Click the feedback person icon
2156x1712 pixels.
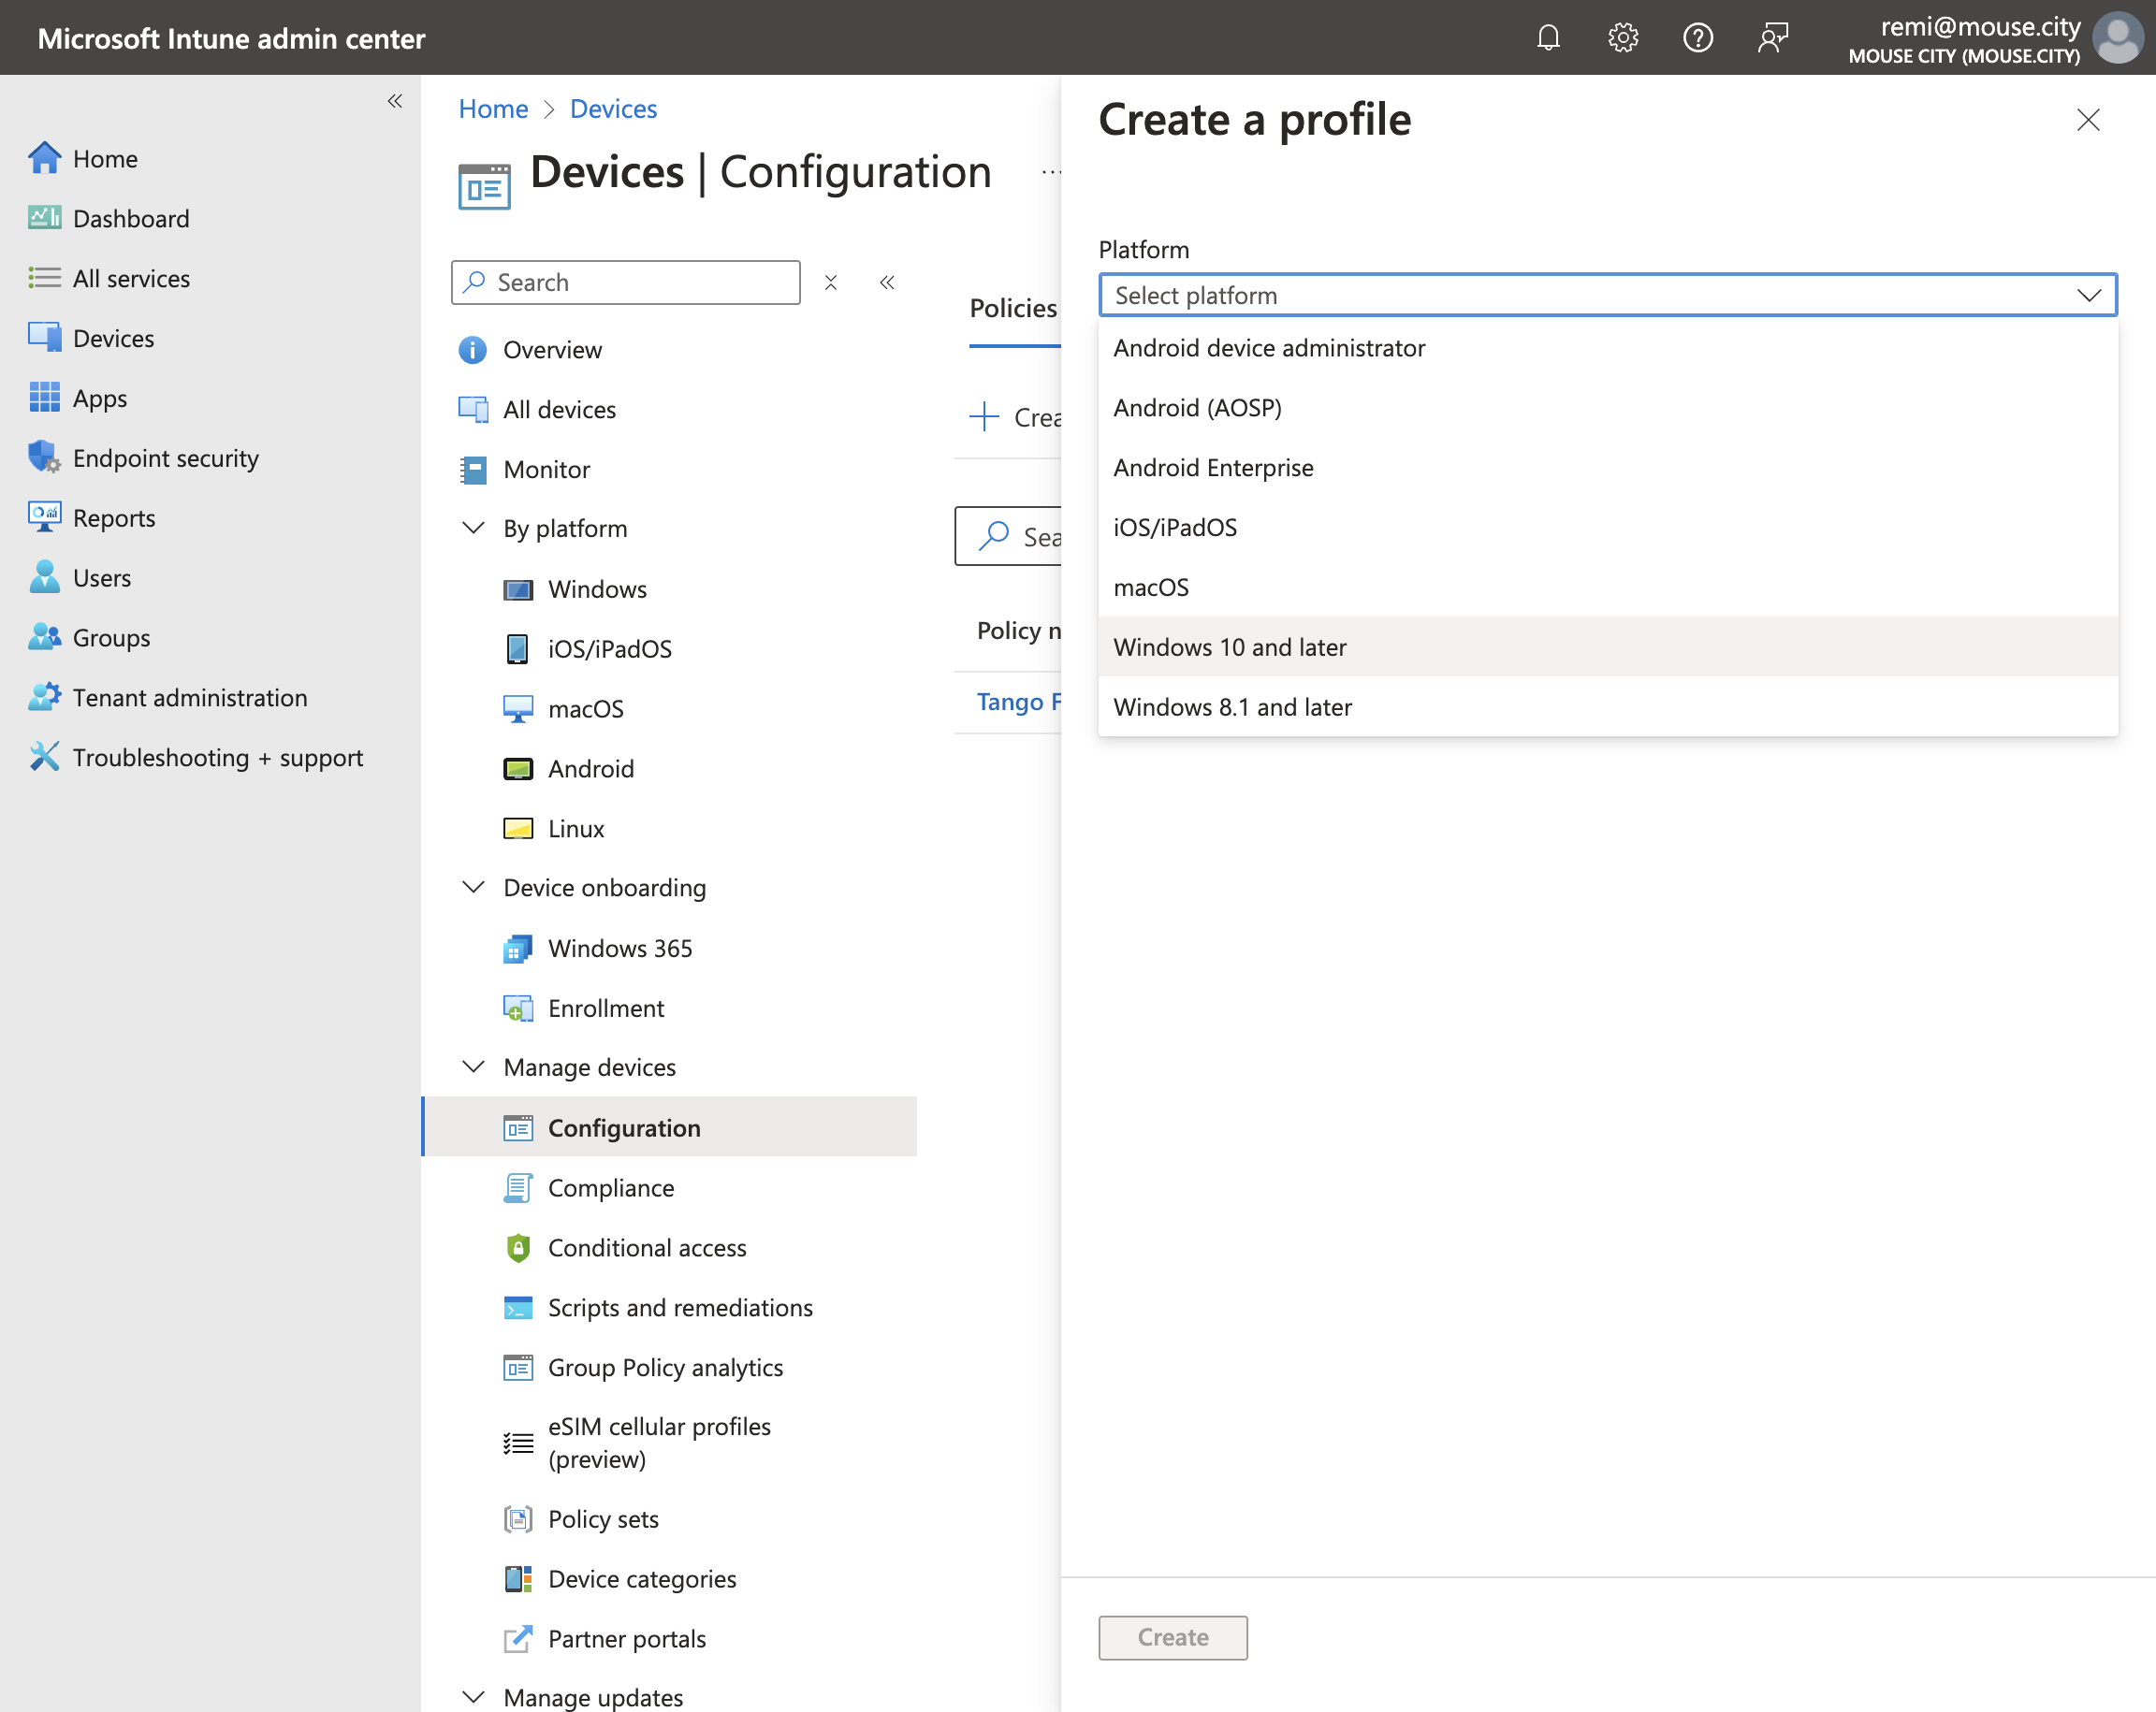point(1772,38)
